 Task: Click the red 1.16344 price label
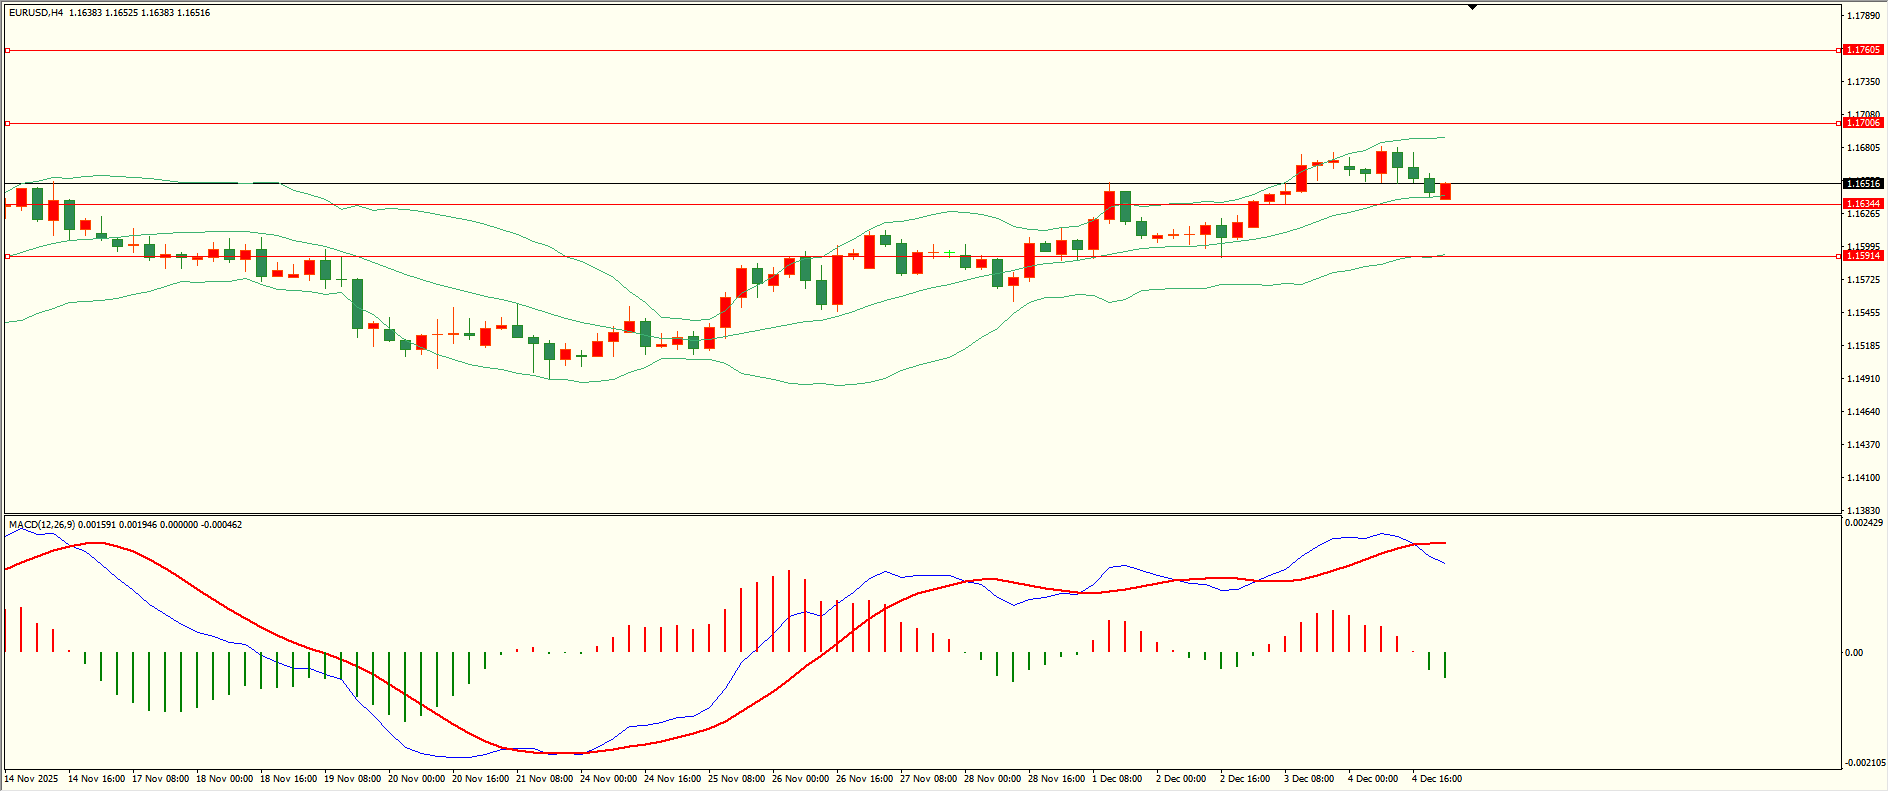click(1863, 204)
